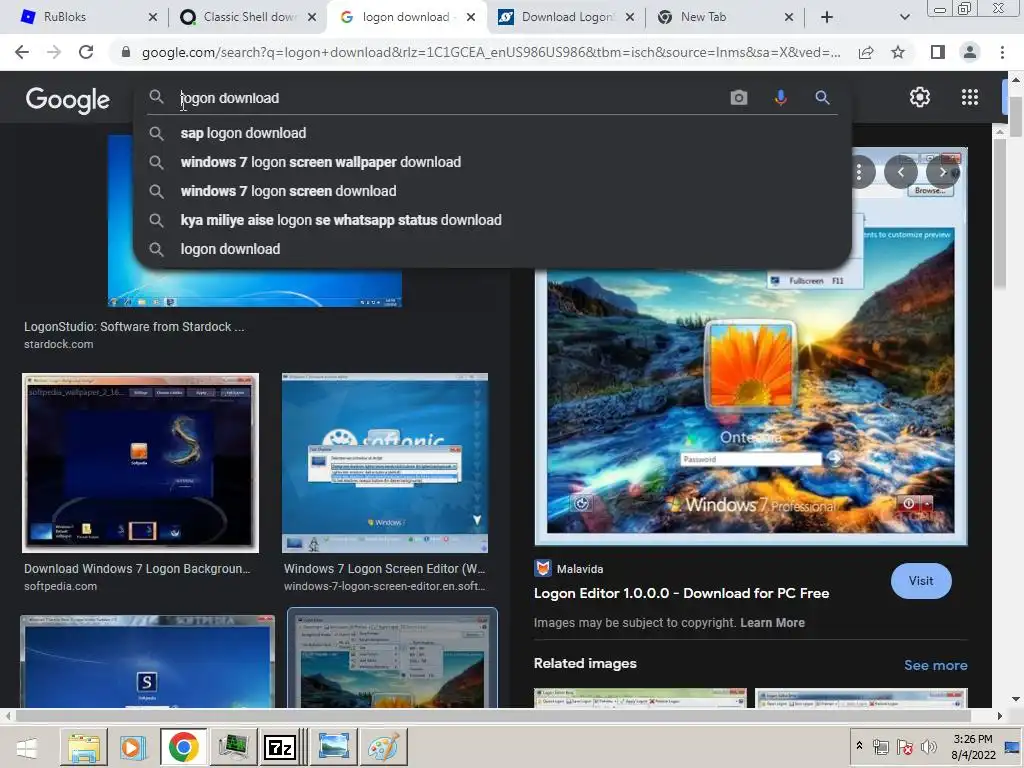Reload the current page
Viewport: 1024px width, 768px height.
point(86,52)
